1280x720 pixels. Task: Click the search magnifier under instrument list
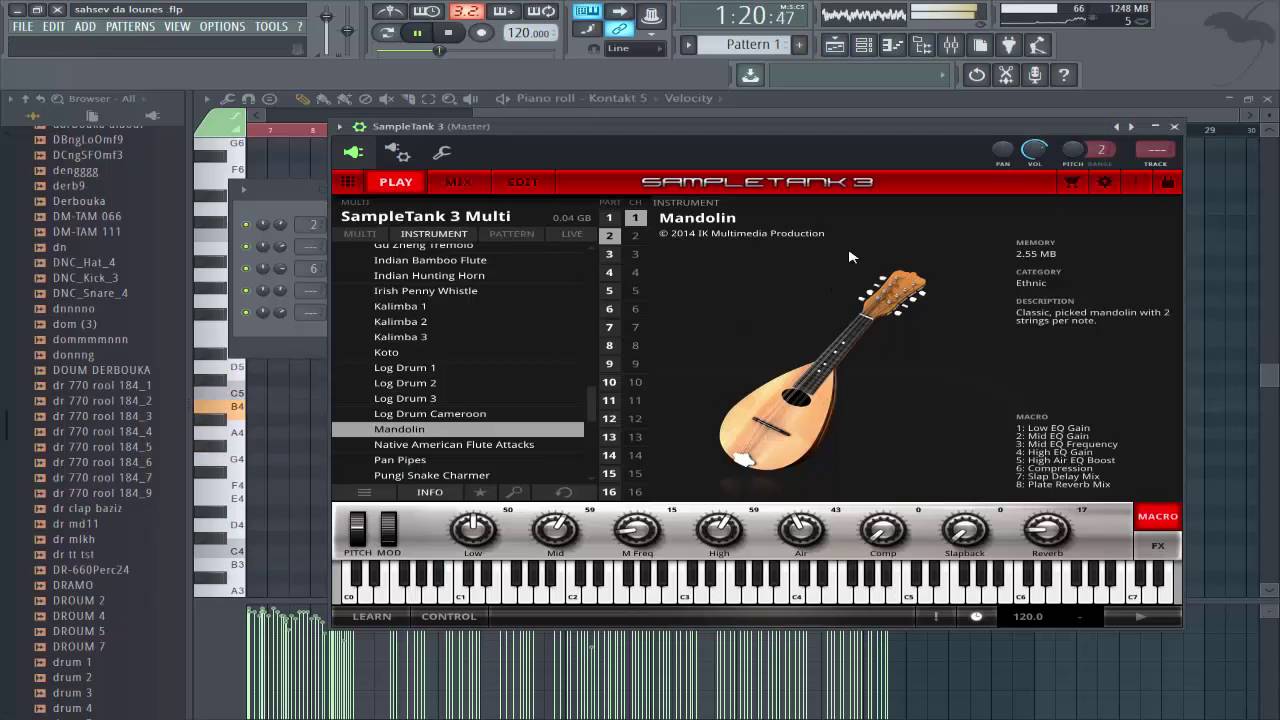(x=514, y=492)
